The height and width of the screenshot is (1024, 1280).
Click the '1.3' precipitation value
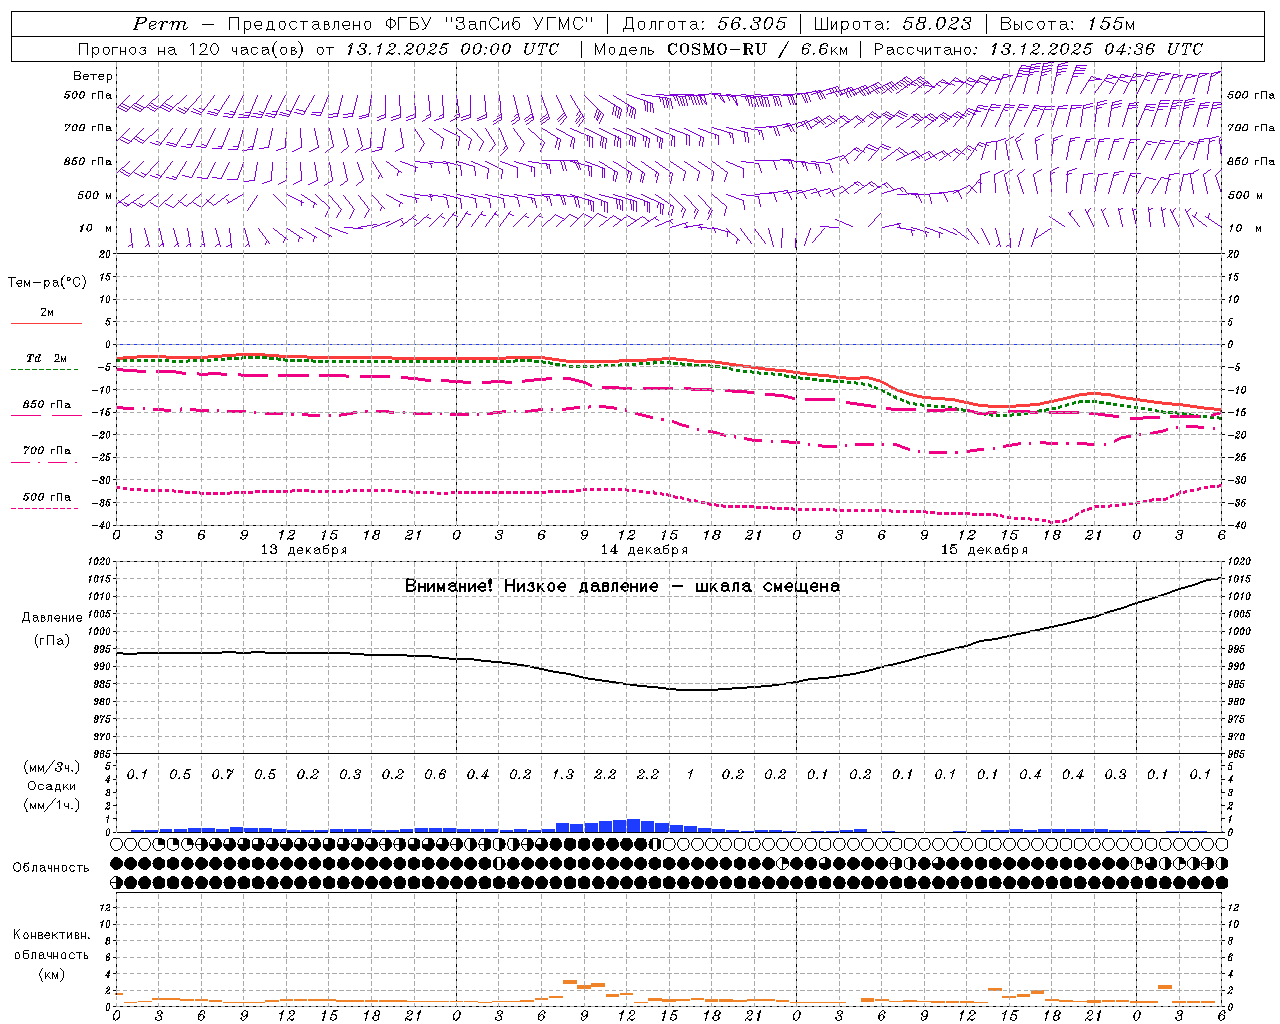[x=563, y=774]
